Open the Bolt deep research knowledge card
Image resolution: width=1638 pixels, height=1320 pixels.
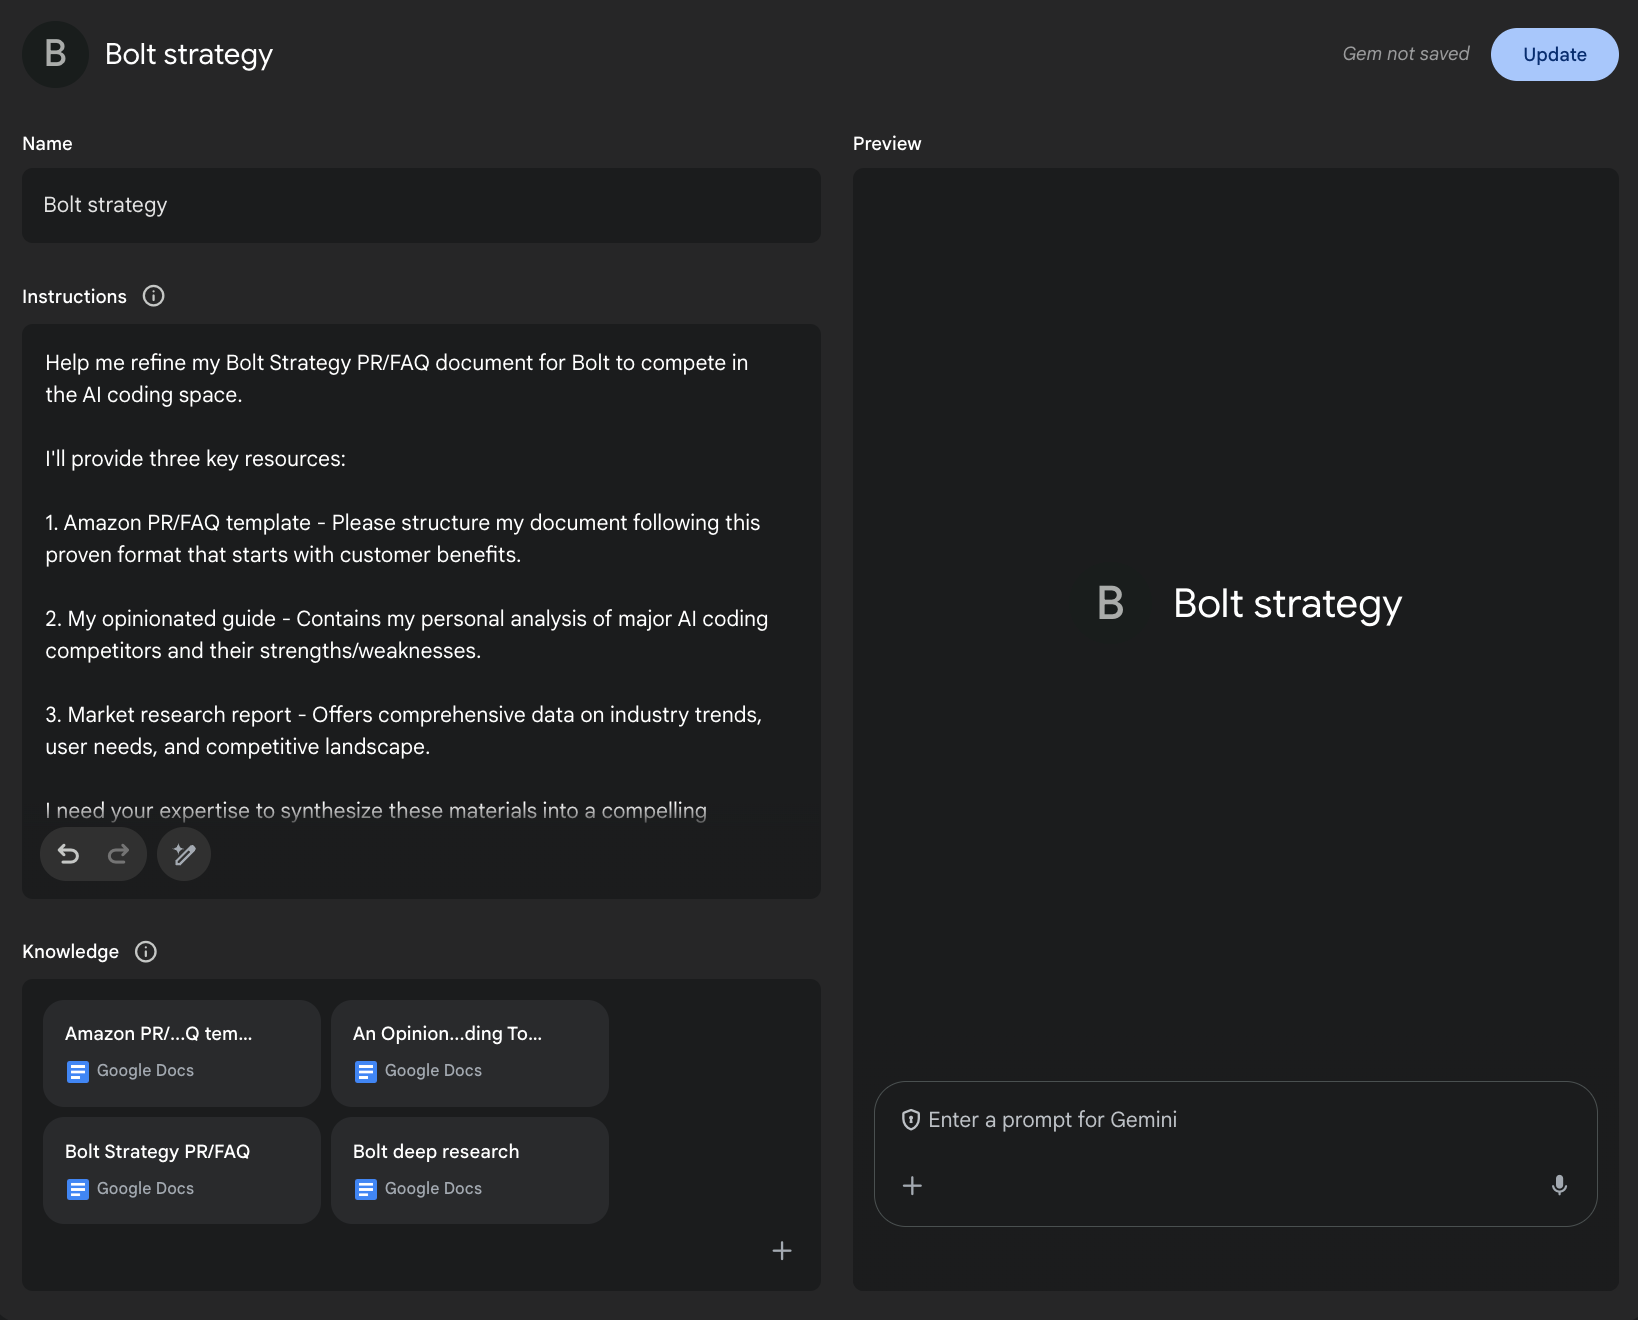pyautogui.click(x=470, y=1171)
